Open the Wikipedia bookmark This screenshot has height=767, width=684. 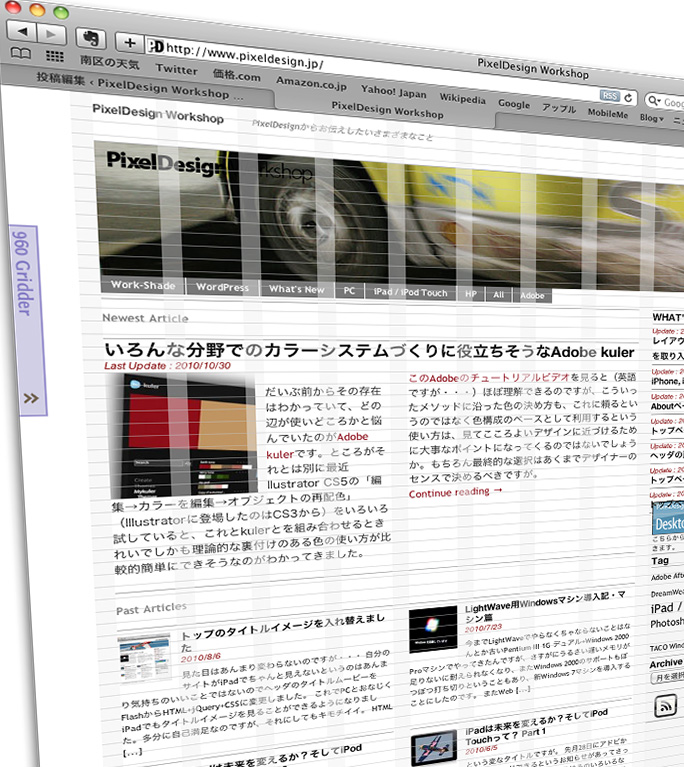pos(462,98)
